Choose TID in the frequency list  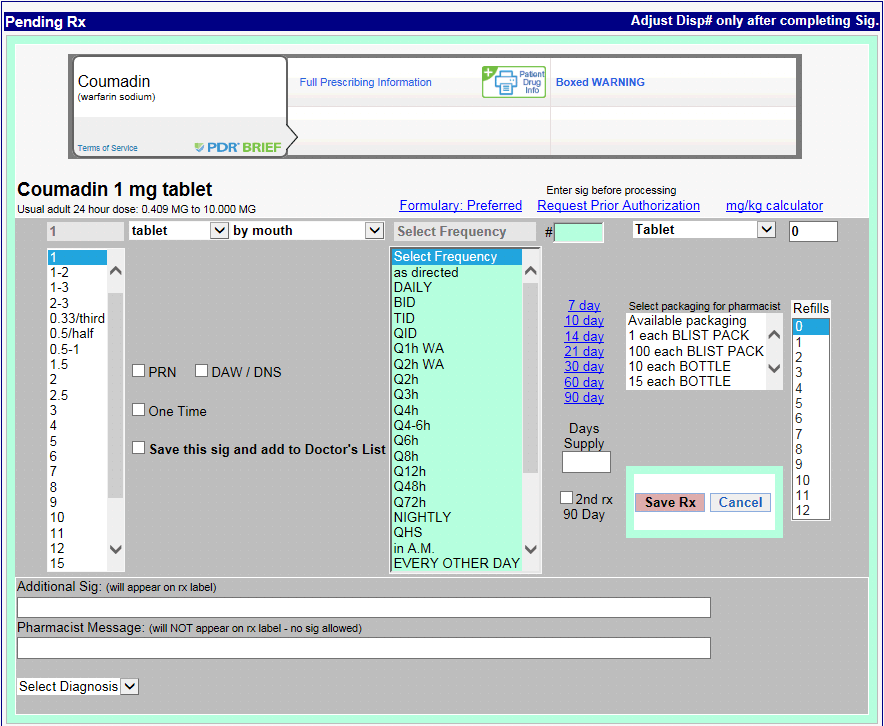457,318
